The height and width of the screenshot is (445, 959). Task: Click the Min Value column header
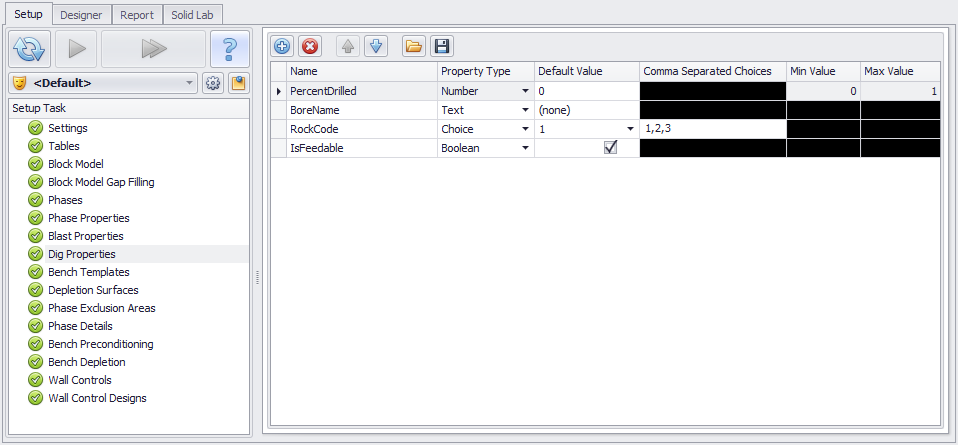point(823,72)
